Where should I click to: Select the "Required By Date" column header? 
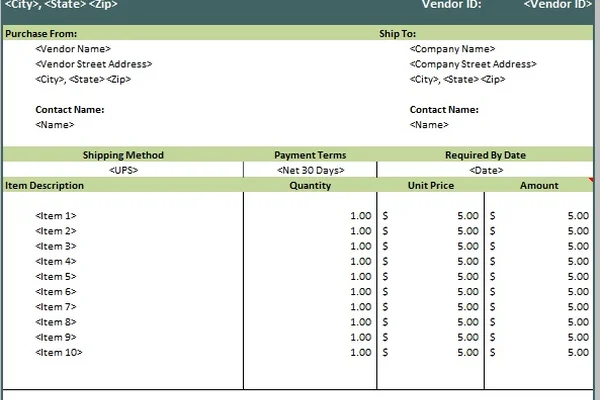[485, 155]
